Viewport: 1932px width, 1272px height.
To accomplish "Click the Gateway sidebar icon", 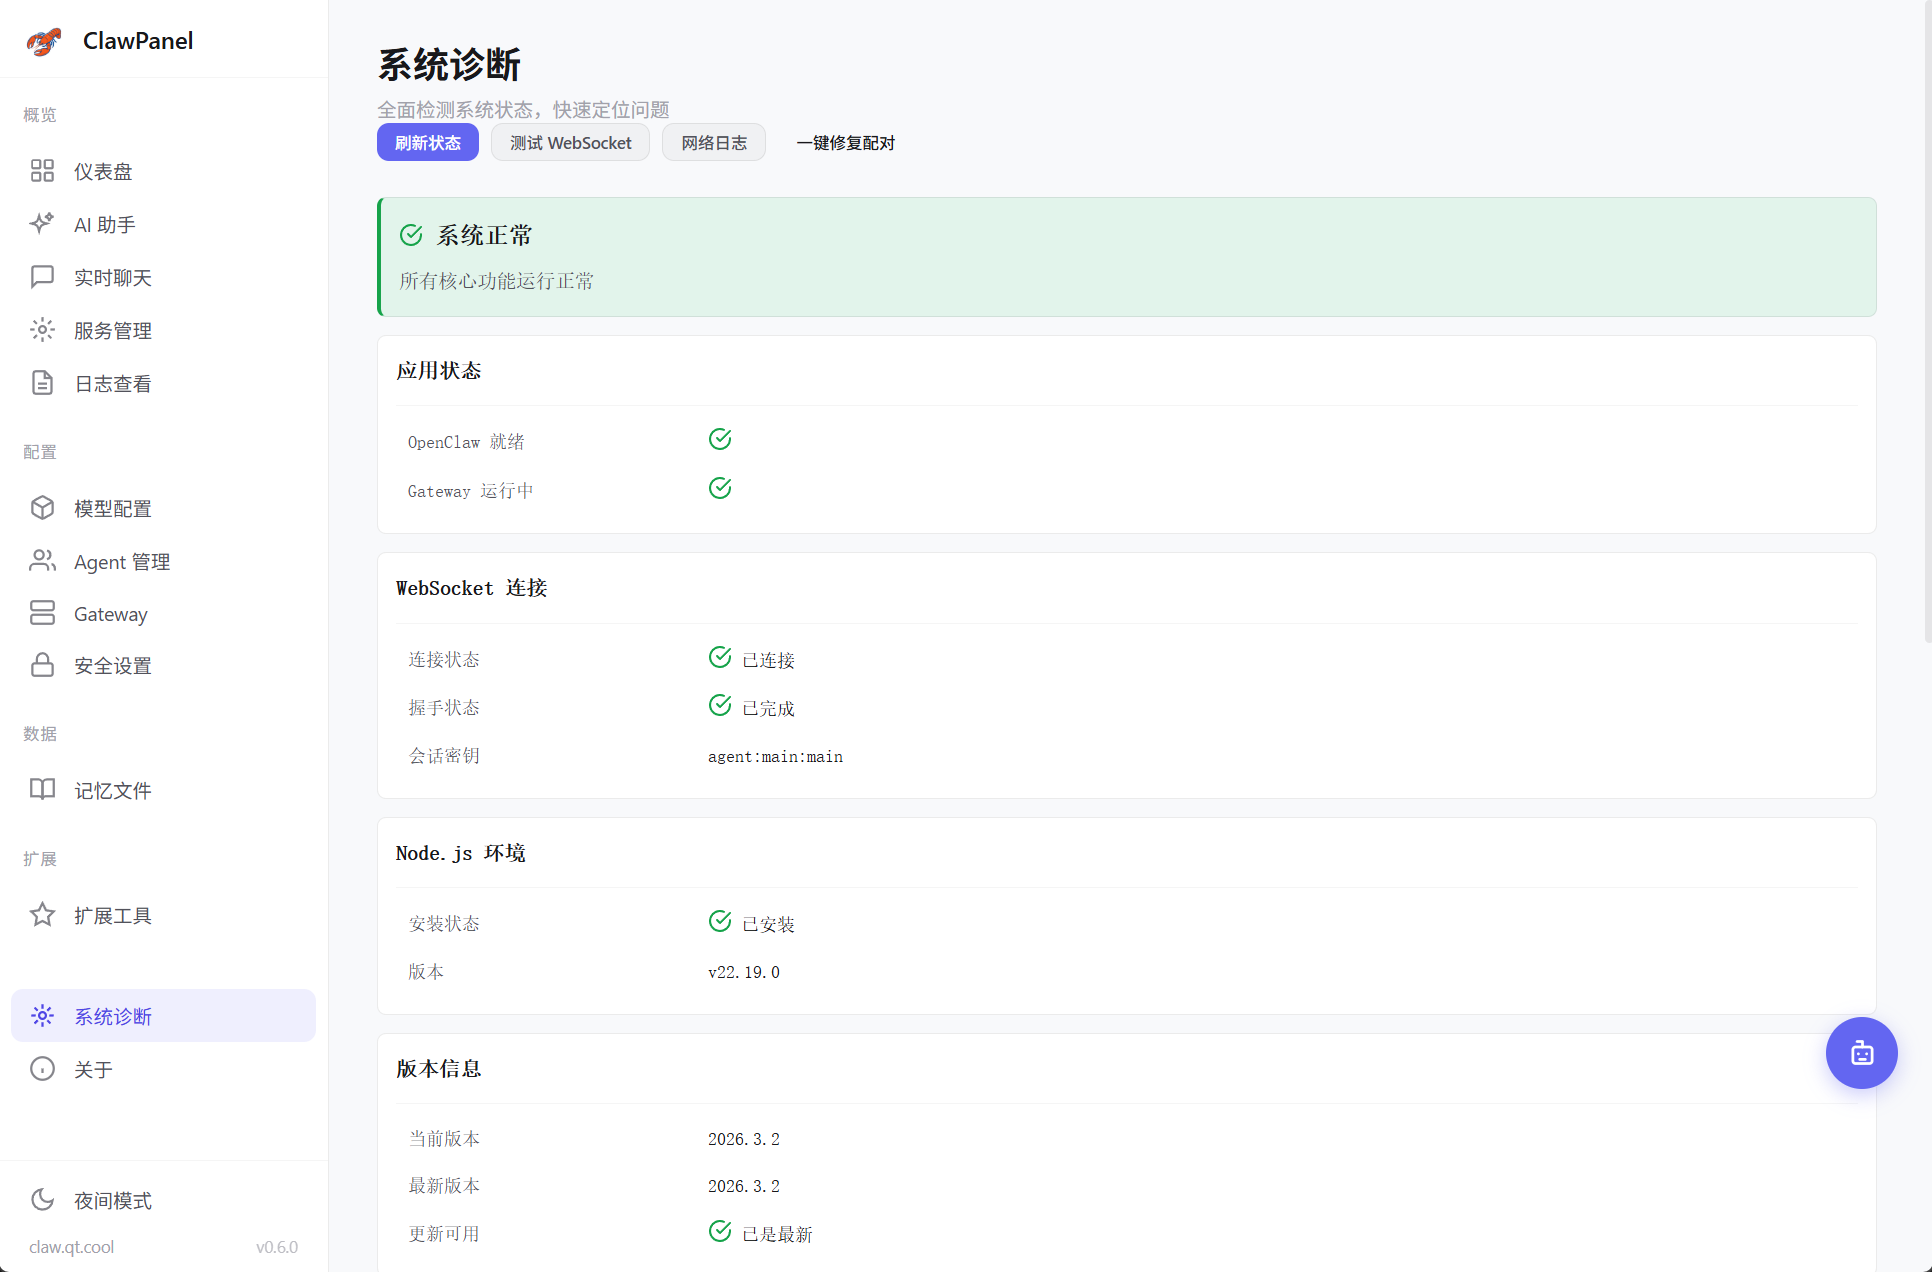I will tap(42, 613).
